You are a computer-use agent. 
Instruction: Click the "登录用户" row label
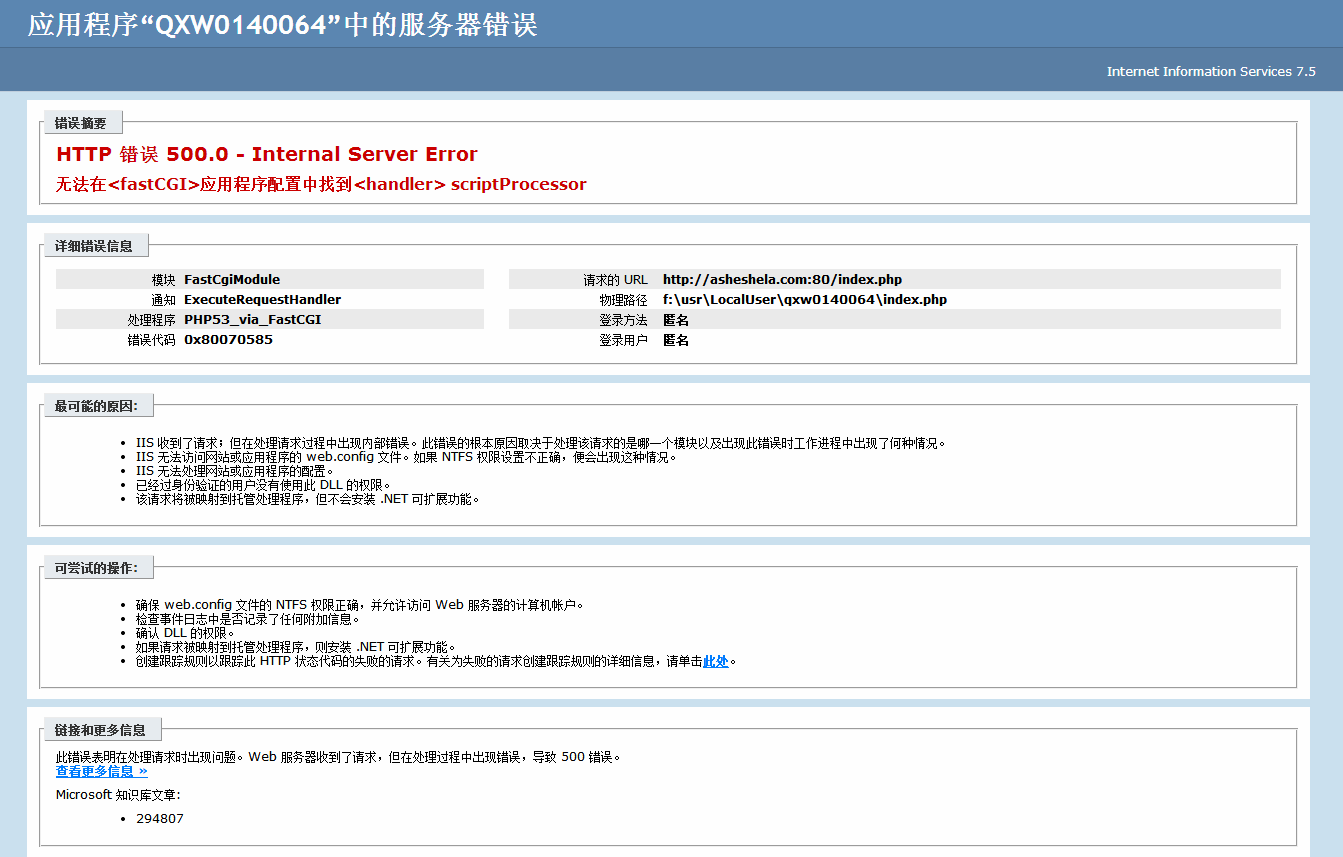click(x=623, y=340)
